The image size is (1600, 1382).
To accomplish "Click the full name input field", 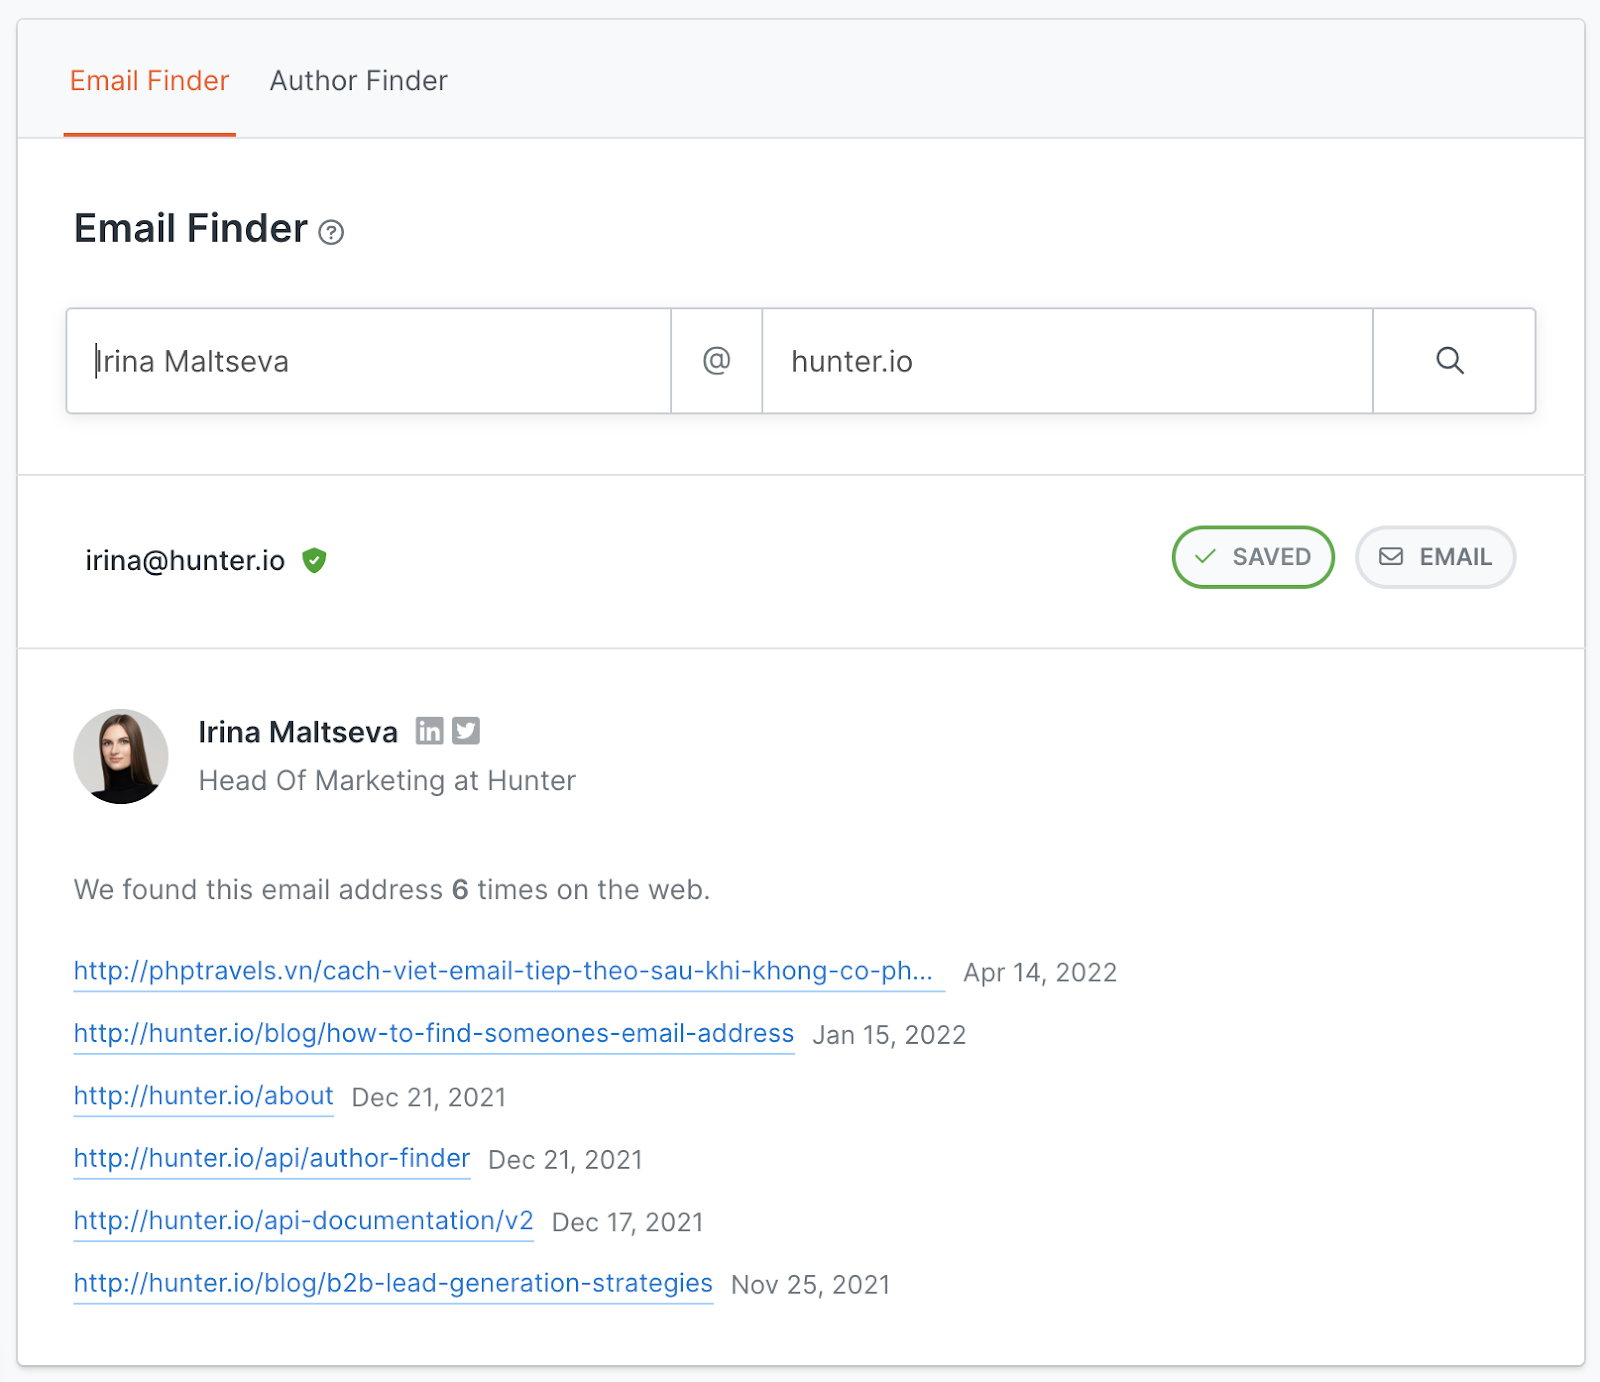I will tap(370, 361).
